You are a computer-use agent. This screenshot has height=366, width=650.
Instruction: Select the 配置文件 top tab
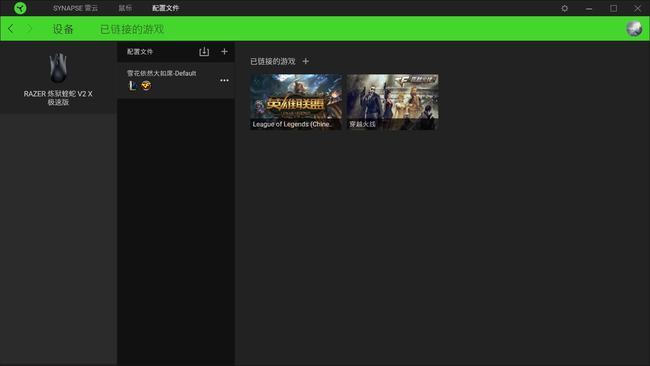[x=165, y=8]
